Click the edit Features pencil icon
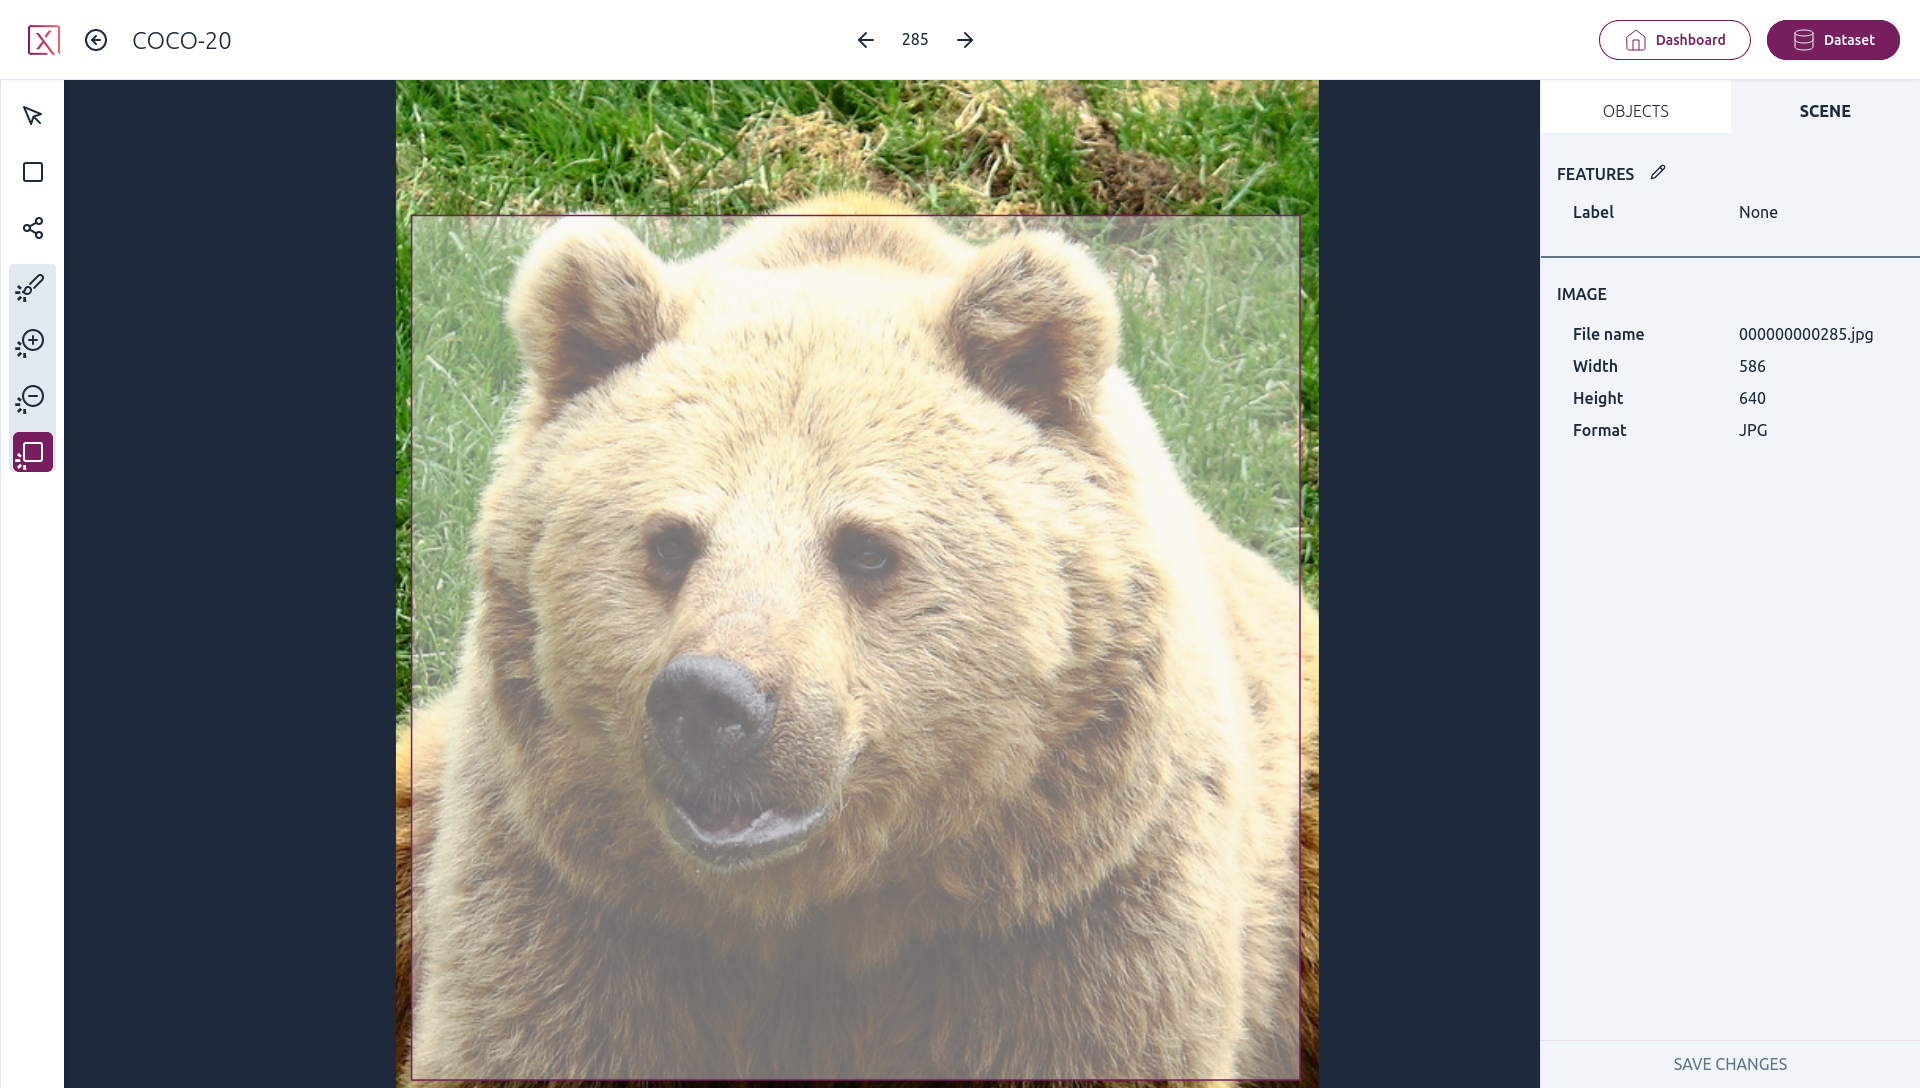Screen dimensions: 1920x1088 point(1658,173)
